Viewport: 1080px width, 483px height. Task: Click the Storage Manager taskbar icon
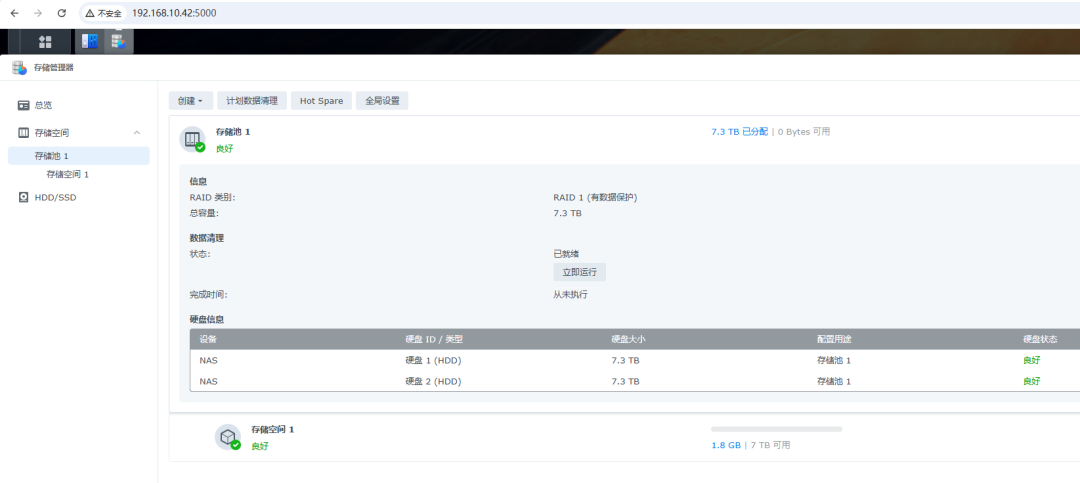point(119,41)
